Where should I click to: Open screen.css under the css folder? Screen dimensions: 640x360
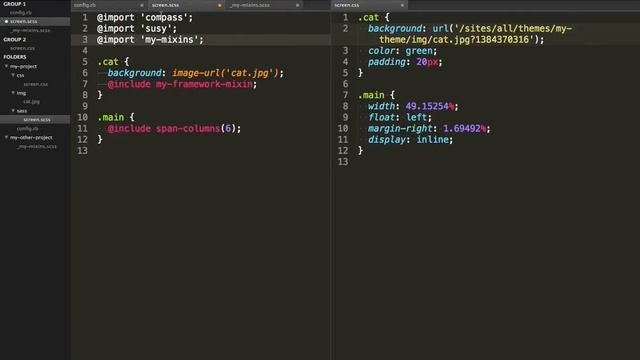[x=36, y=84]
